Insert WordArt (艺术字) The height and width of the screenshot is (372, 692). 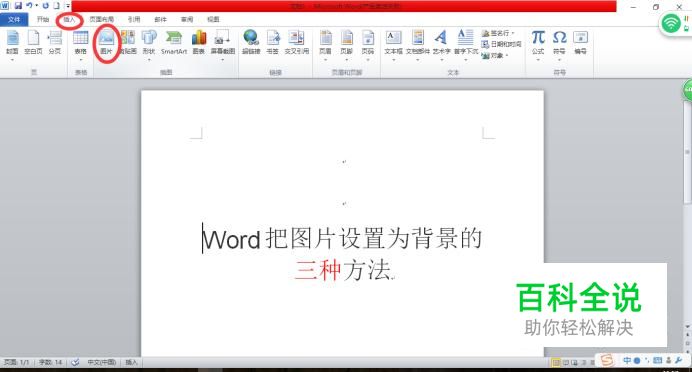coord(441,42)
